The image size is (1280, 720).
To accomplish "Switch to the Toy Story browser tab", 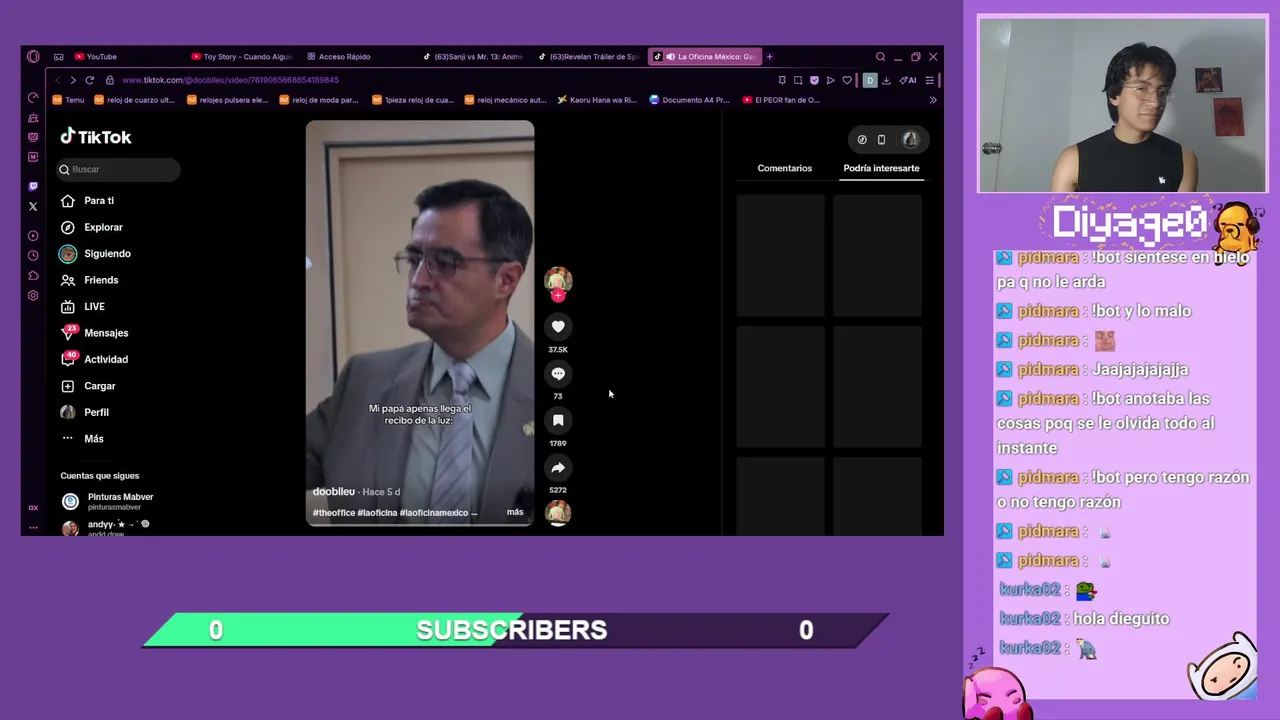I will 241,57.
